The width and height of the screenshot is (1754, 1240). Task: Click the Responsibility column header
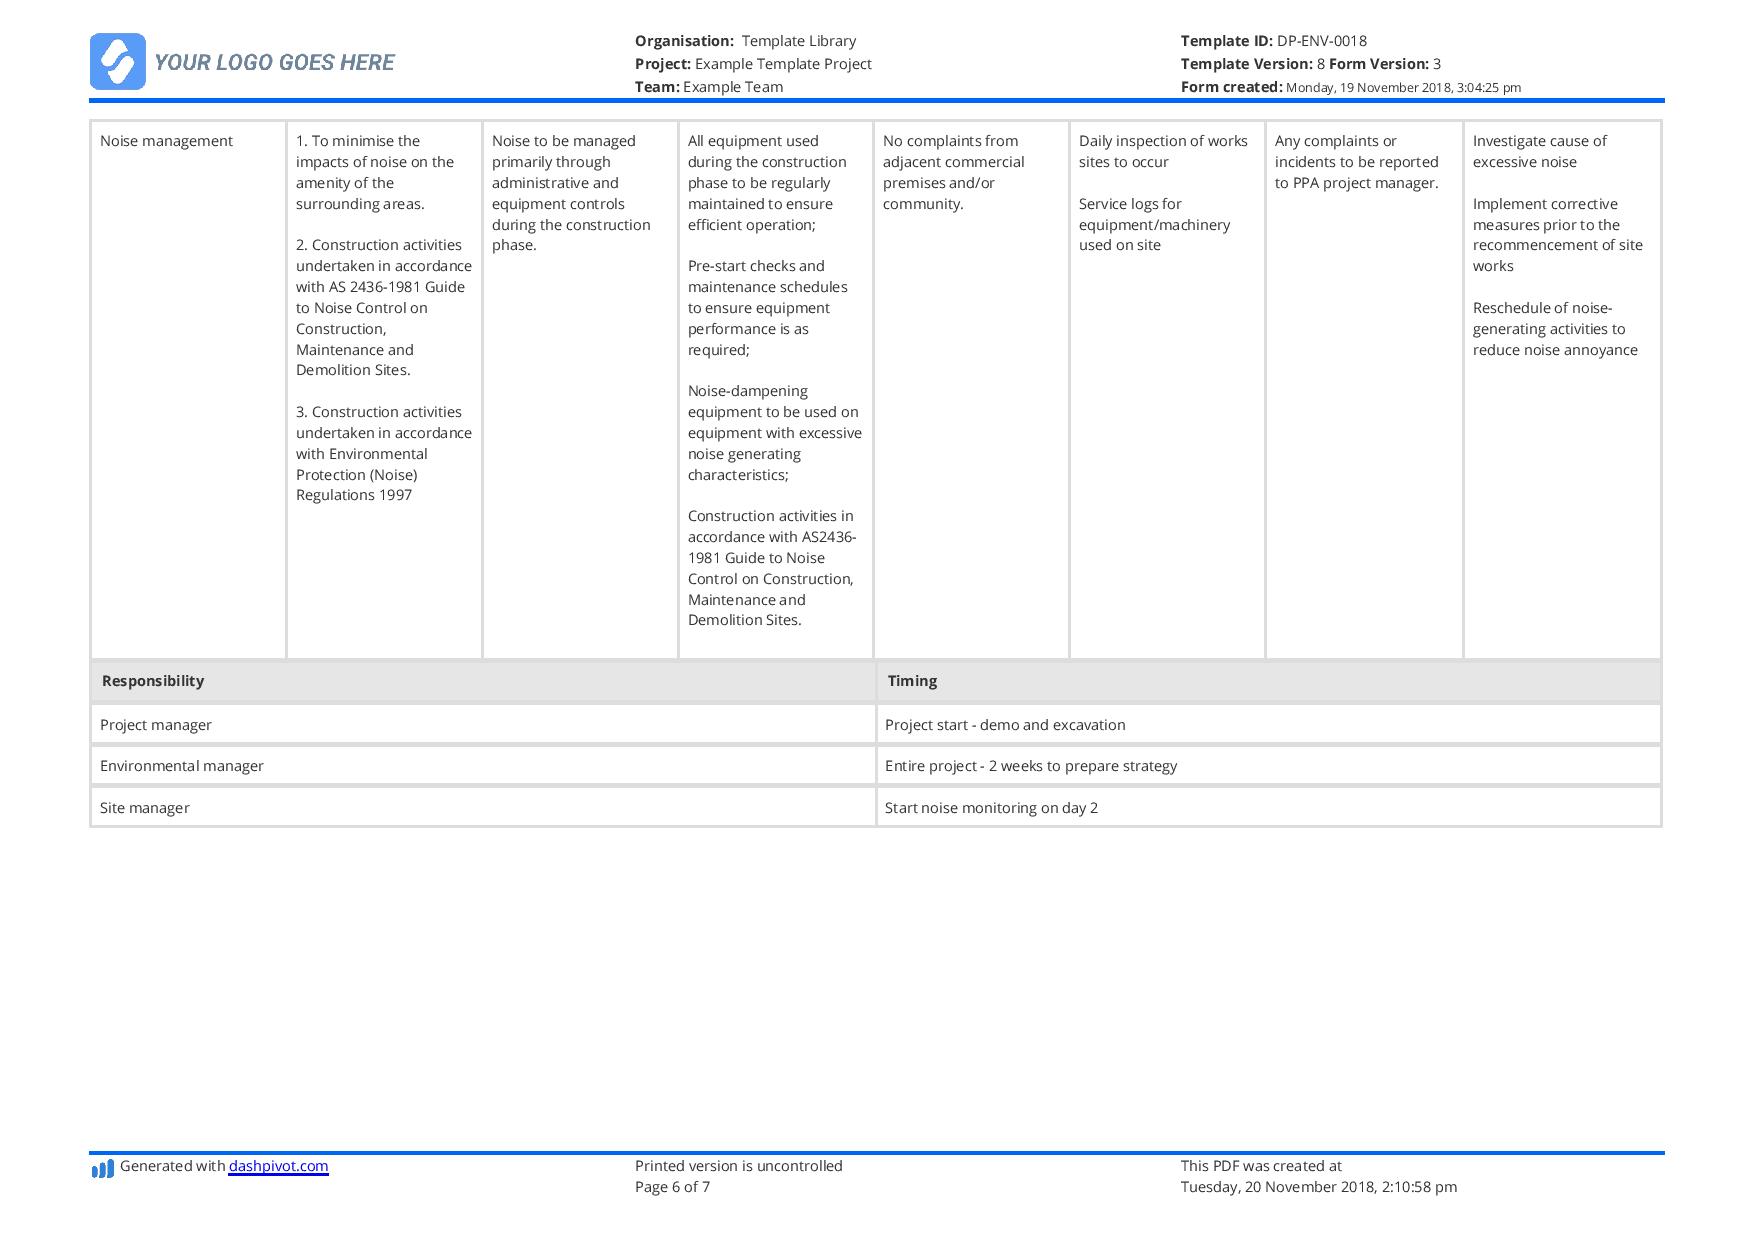pyautogui.click(x=153, y=681)
